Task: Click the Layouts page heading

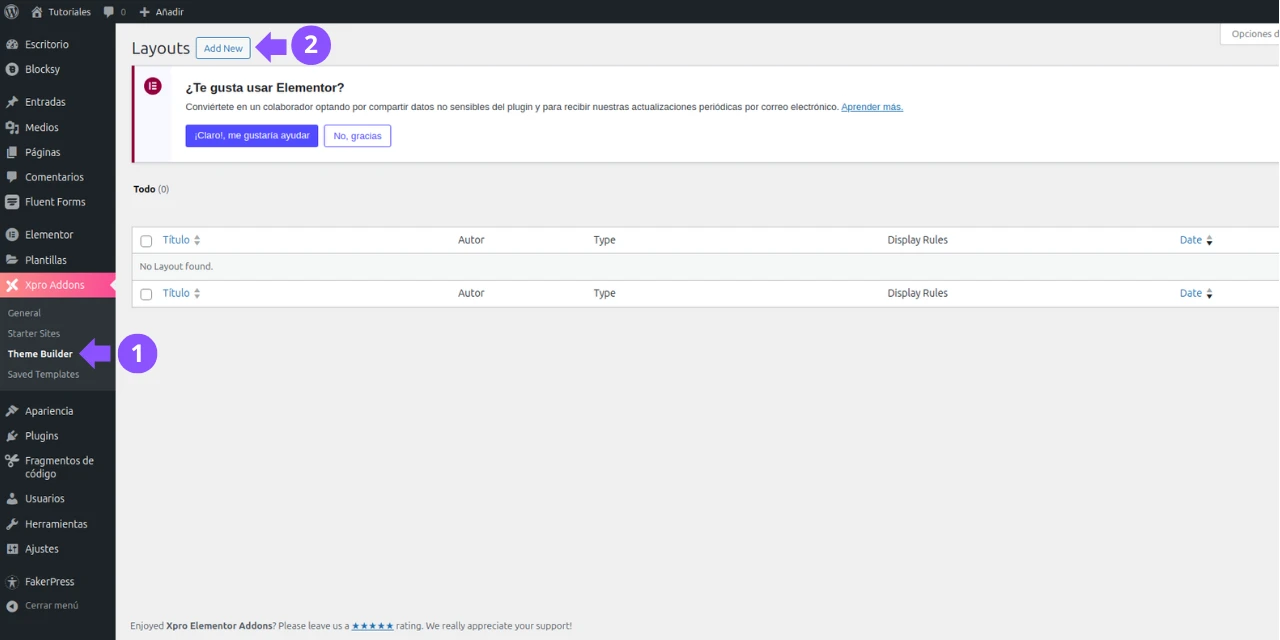Action: tap(161, 48)
